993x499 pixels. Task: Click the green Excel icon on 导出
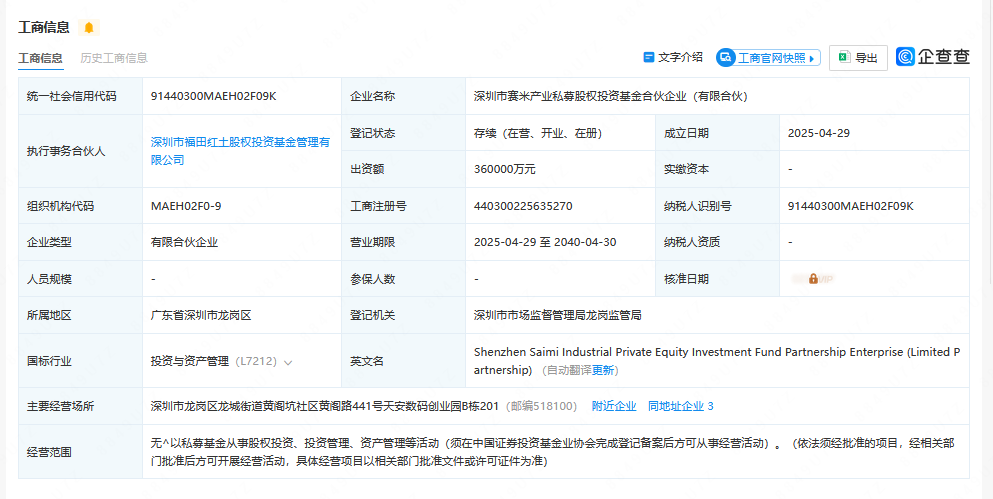pyautogui.click(x=843, y=58)
